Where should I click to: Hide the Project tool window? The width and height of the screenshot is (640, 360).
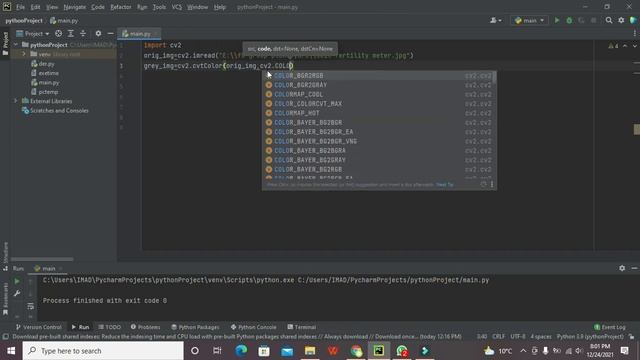pos(110,33)
